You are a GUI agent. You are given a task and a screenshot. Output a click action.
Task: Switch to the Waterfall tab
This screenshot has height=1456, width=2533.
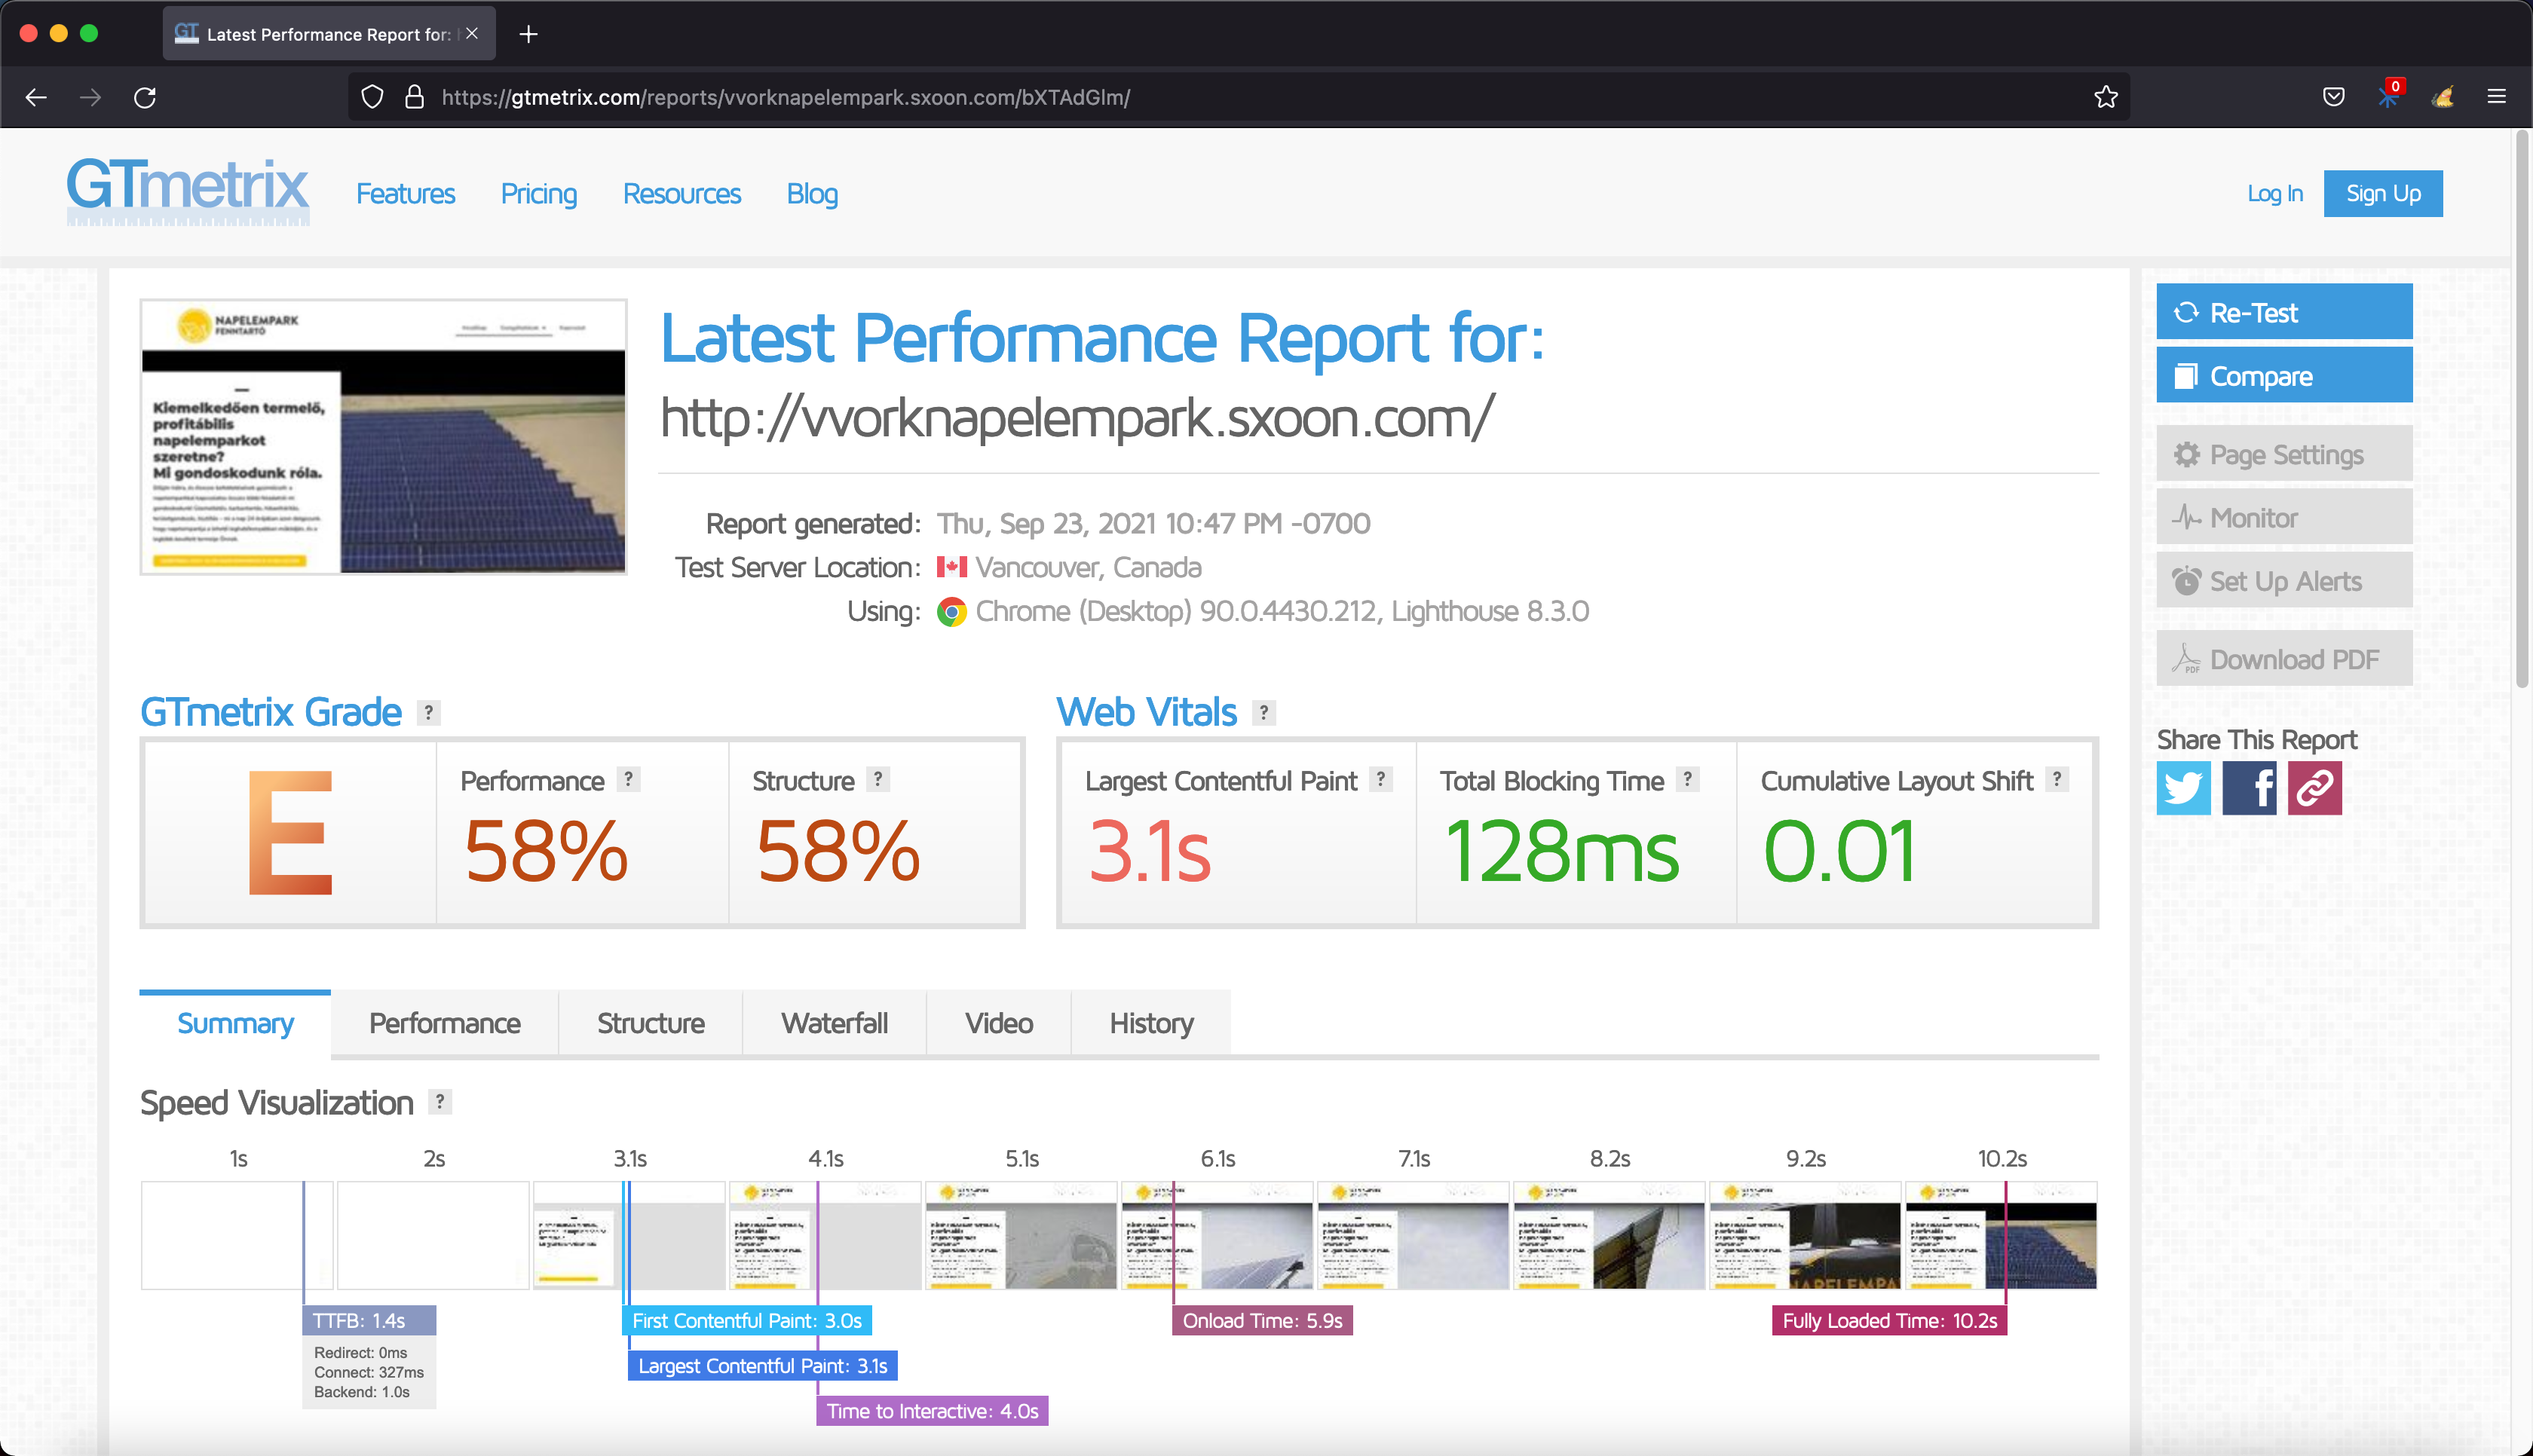click(x=834, y=1023)
